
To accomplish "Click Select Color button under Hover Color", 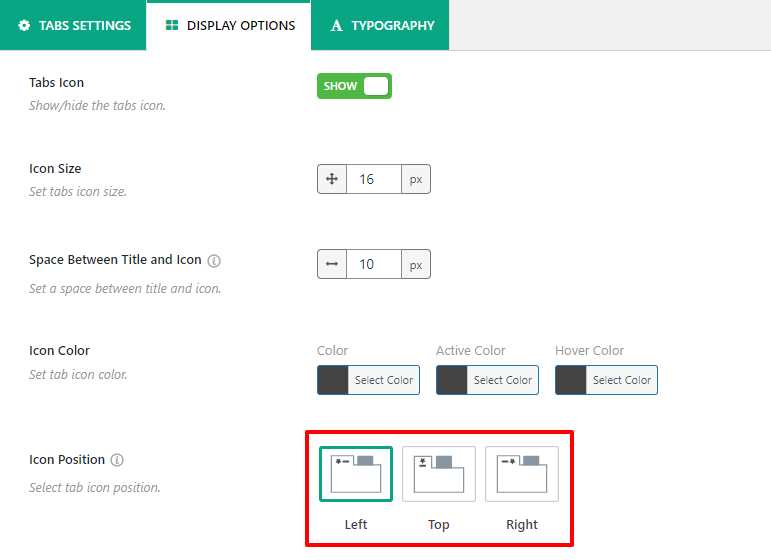I will [621, 380].
